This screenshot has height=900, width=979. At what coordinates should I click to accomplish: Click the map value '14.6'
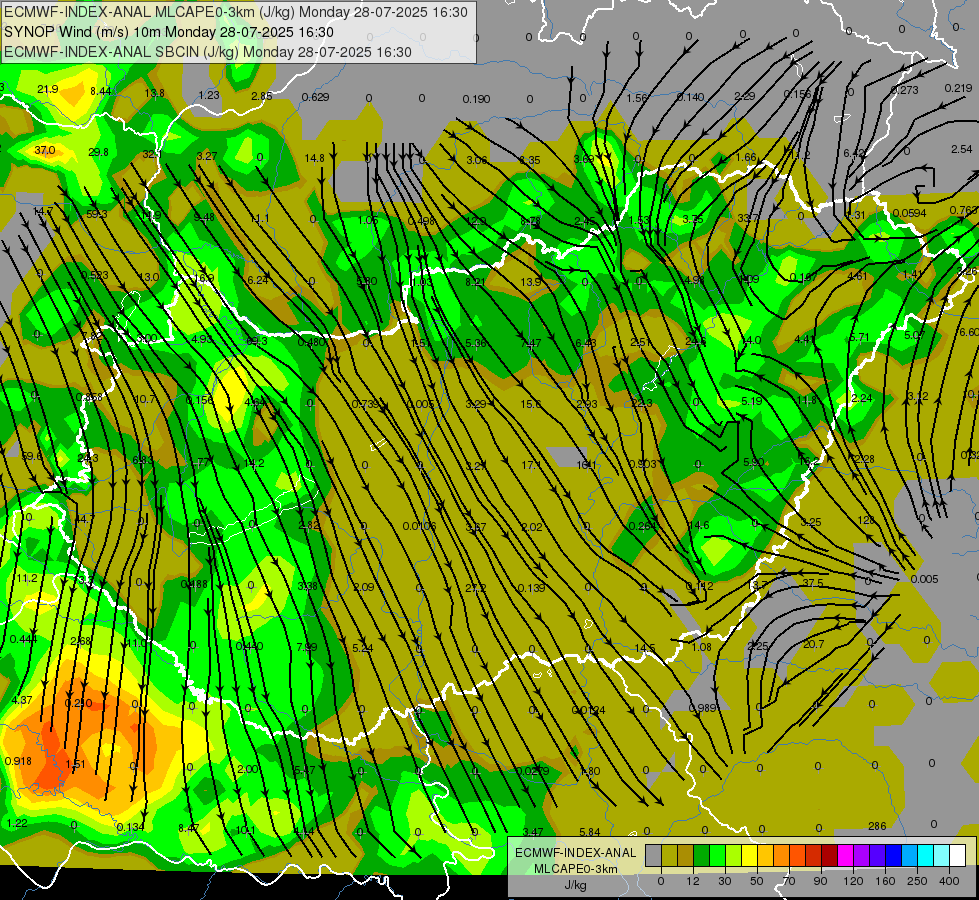coord(699,525)
